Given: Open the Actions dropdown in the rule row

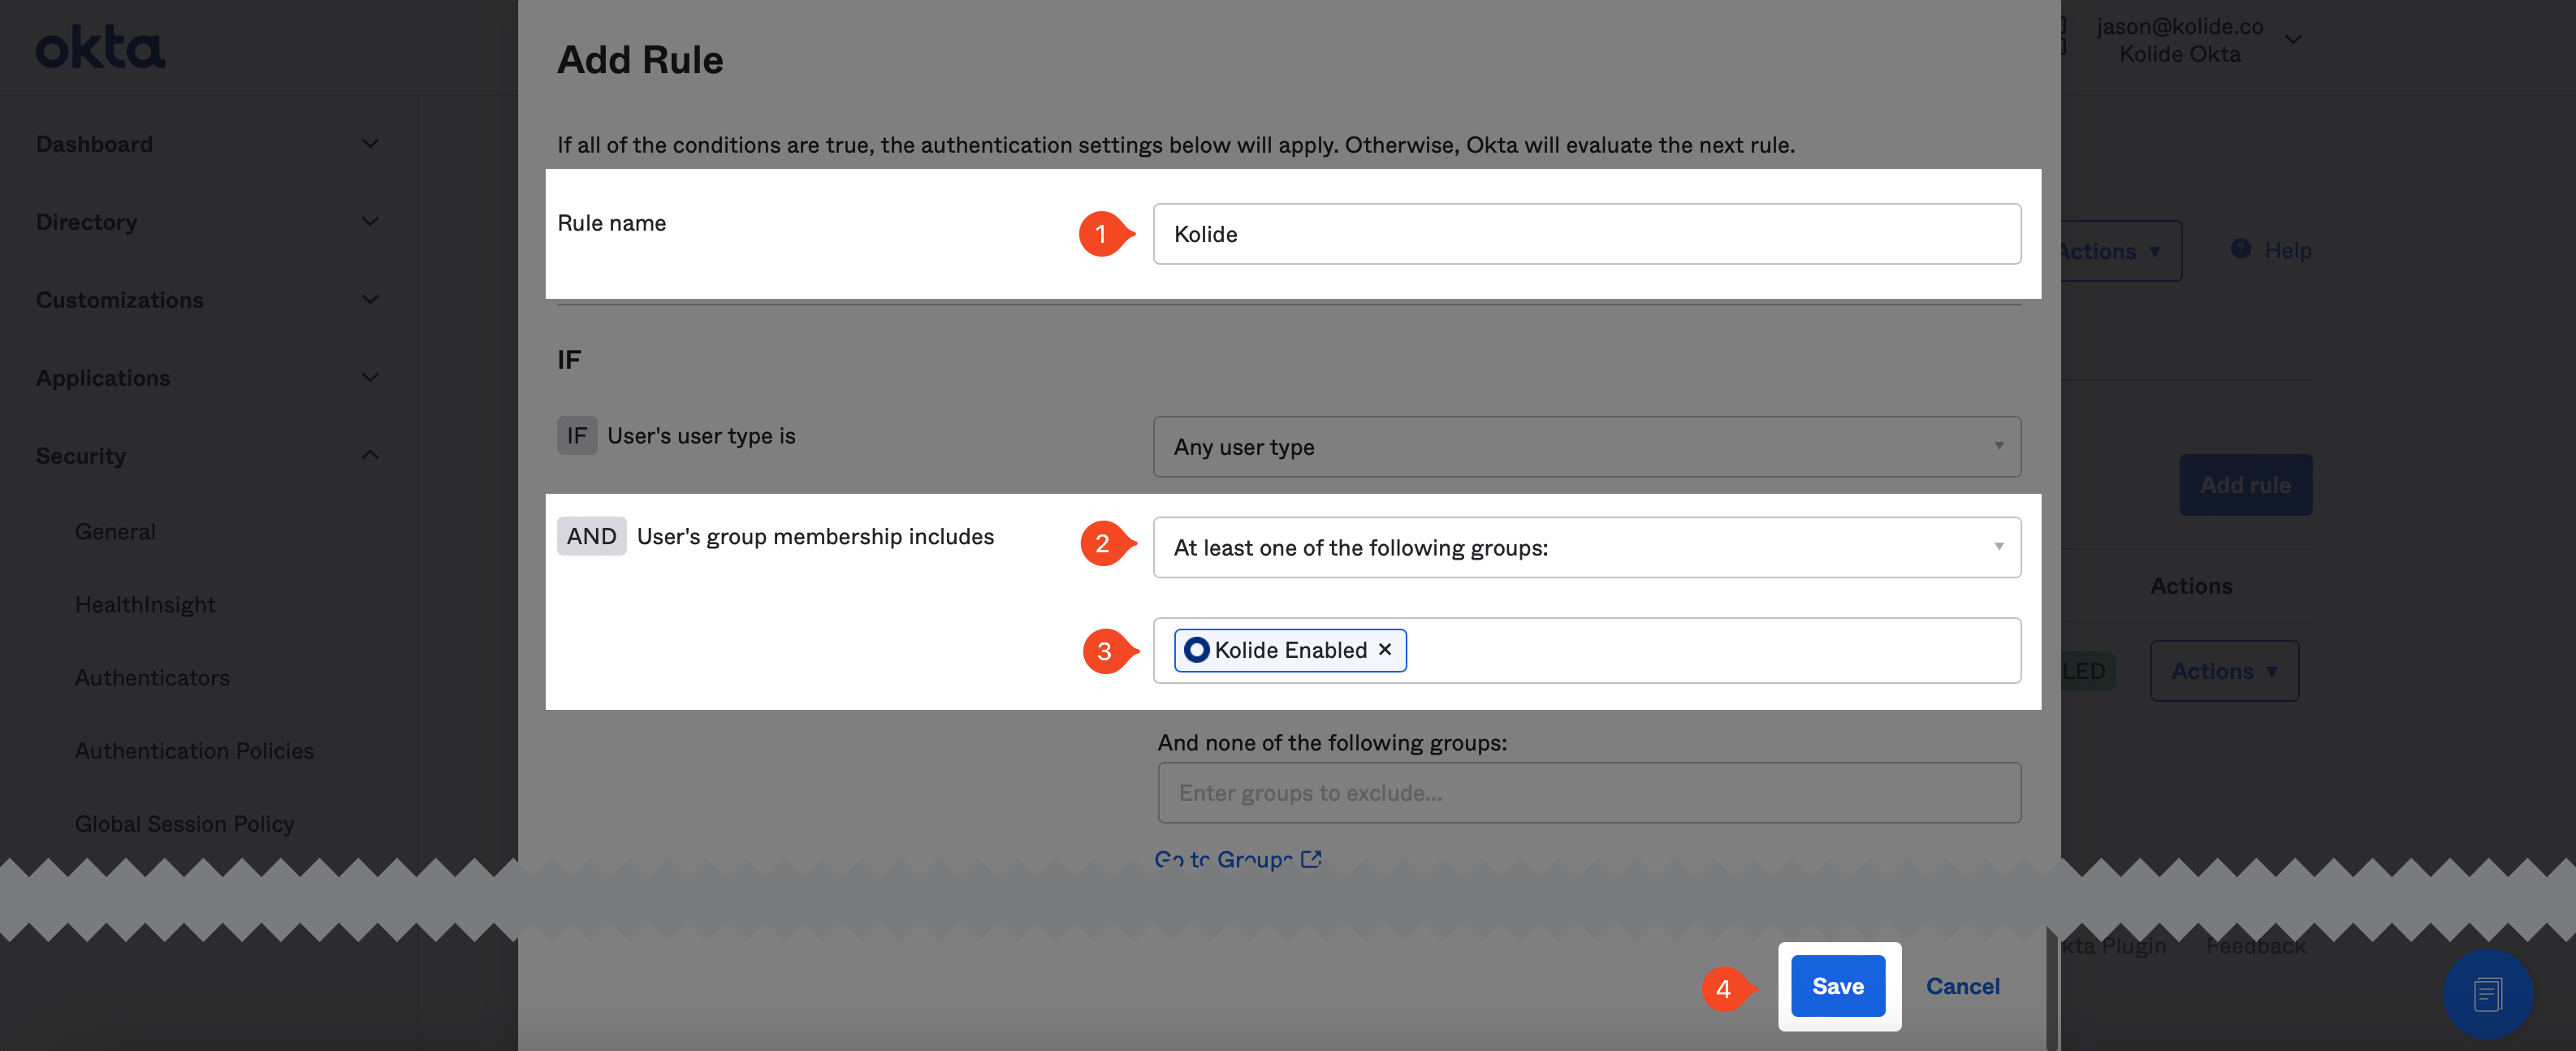Looking at the screenshot, I should tap(2224, 671).
